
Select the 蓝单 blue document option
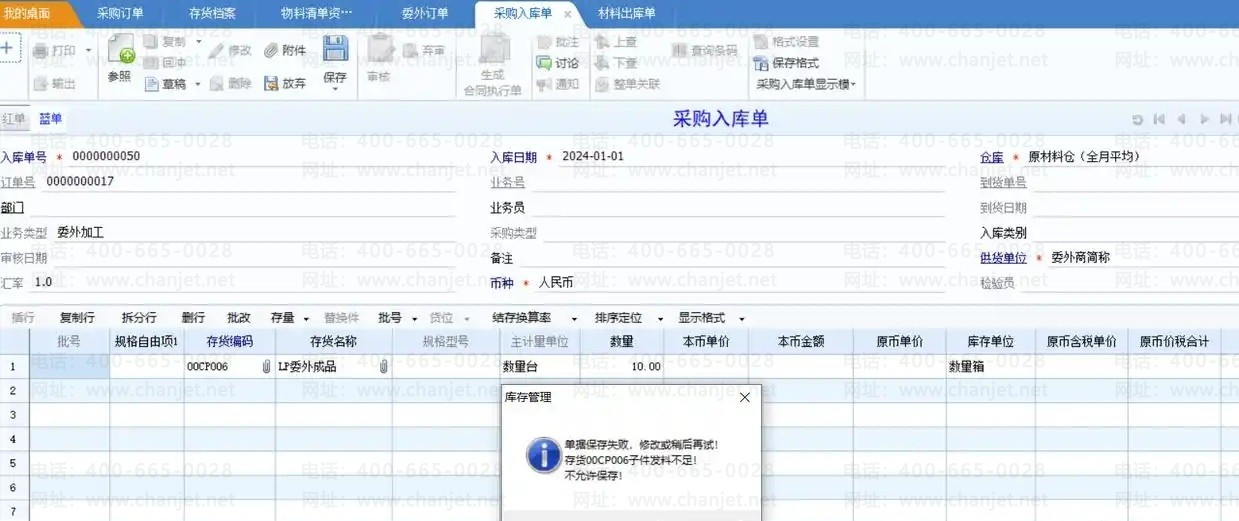50,119
